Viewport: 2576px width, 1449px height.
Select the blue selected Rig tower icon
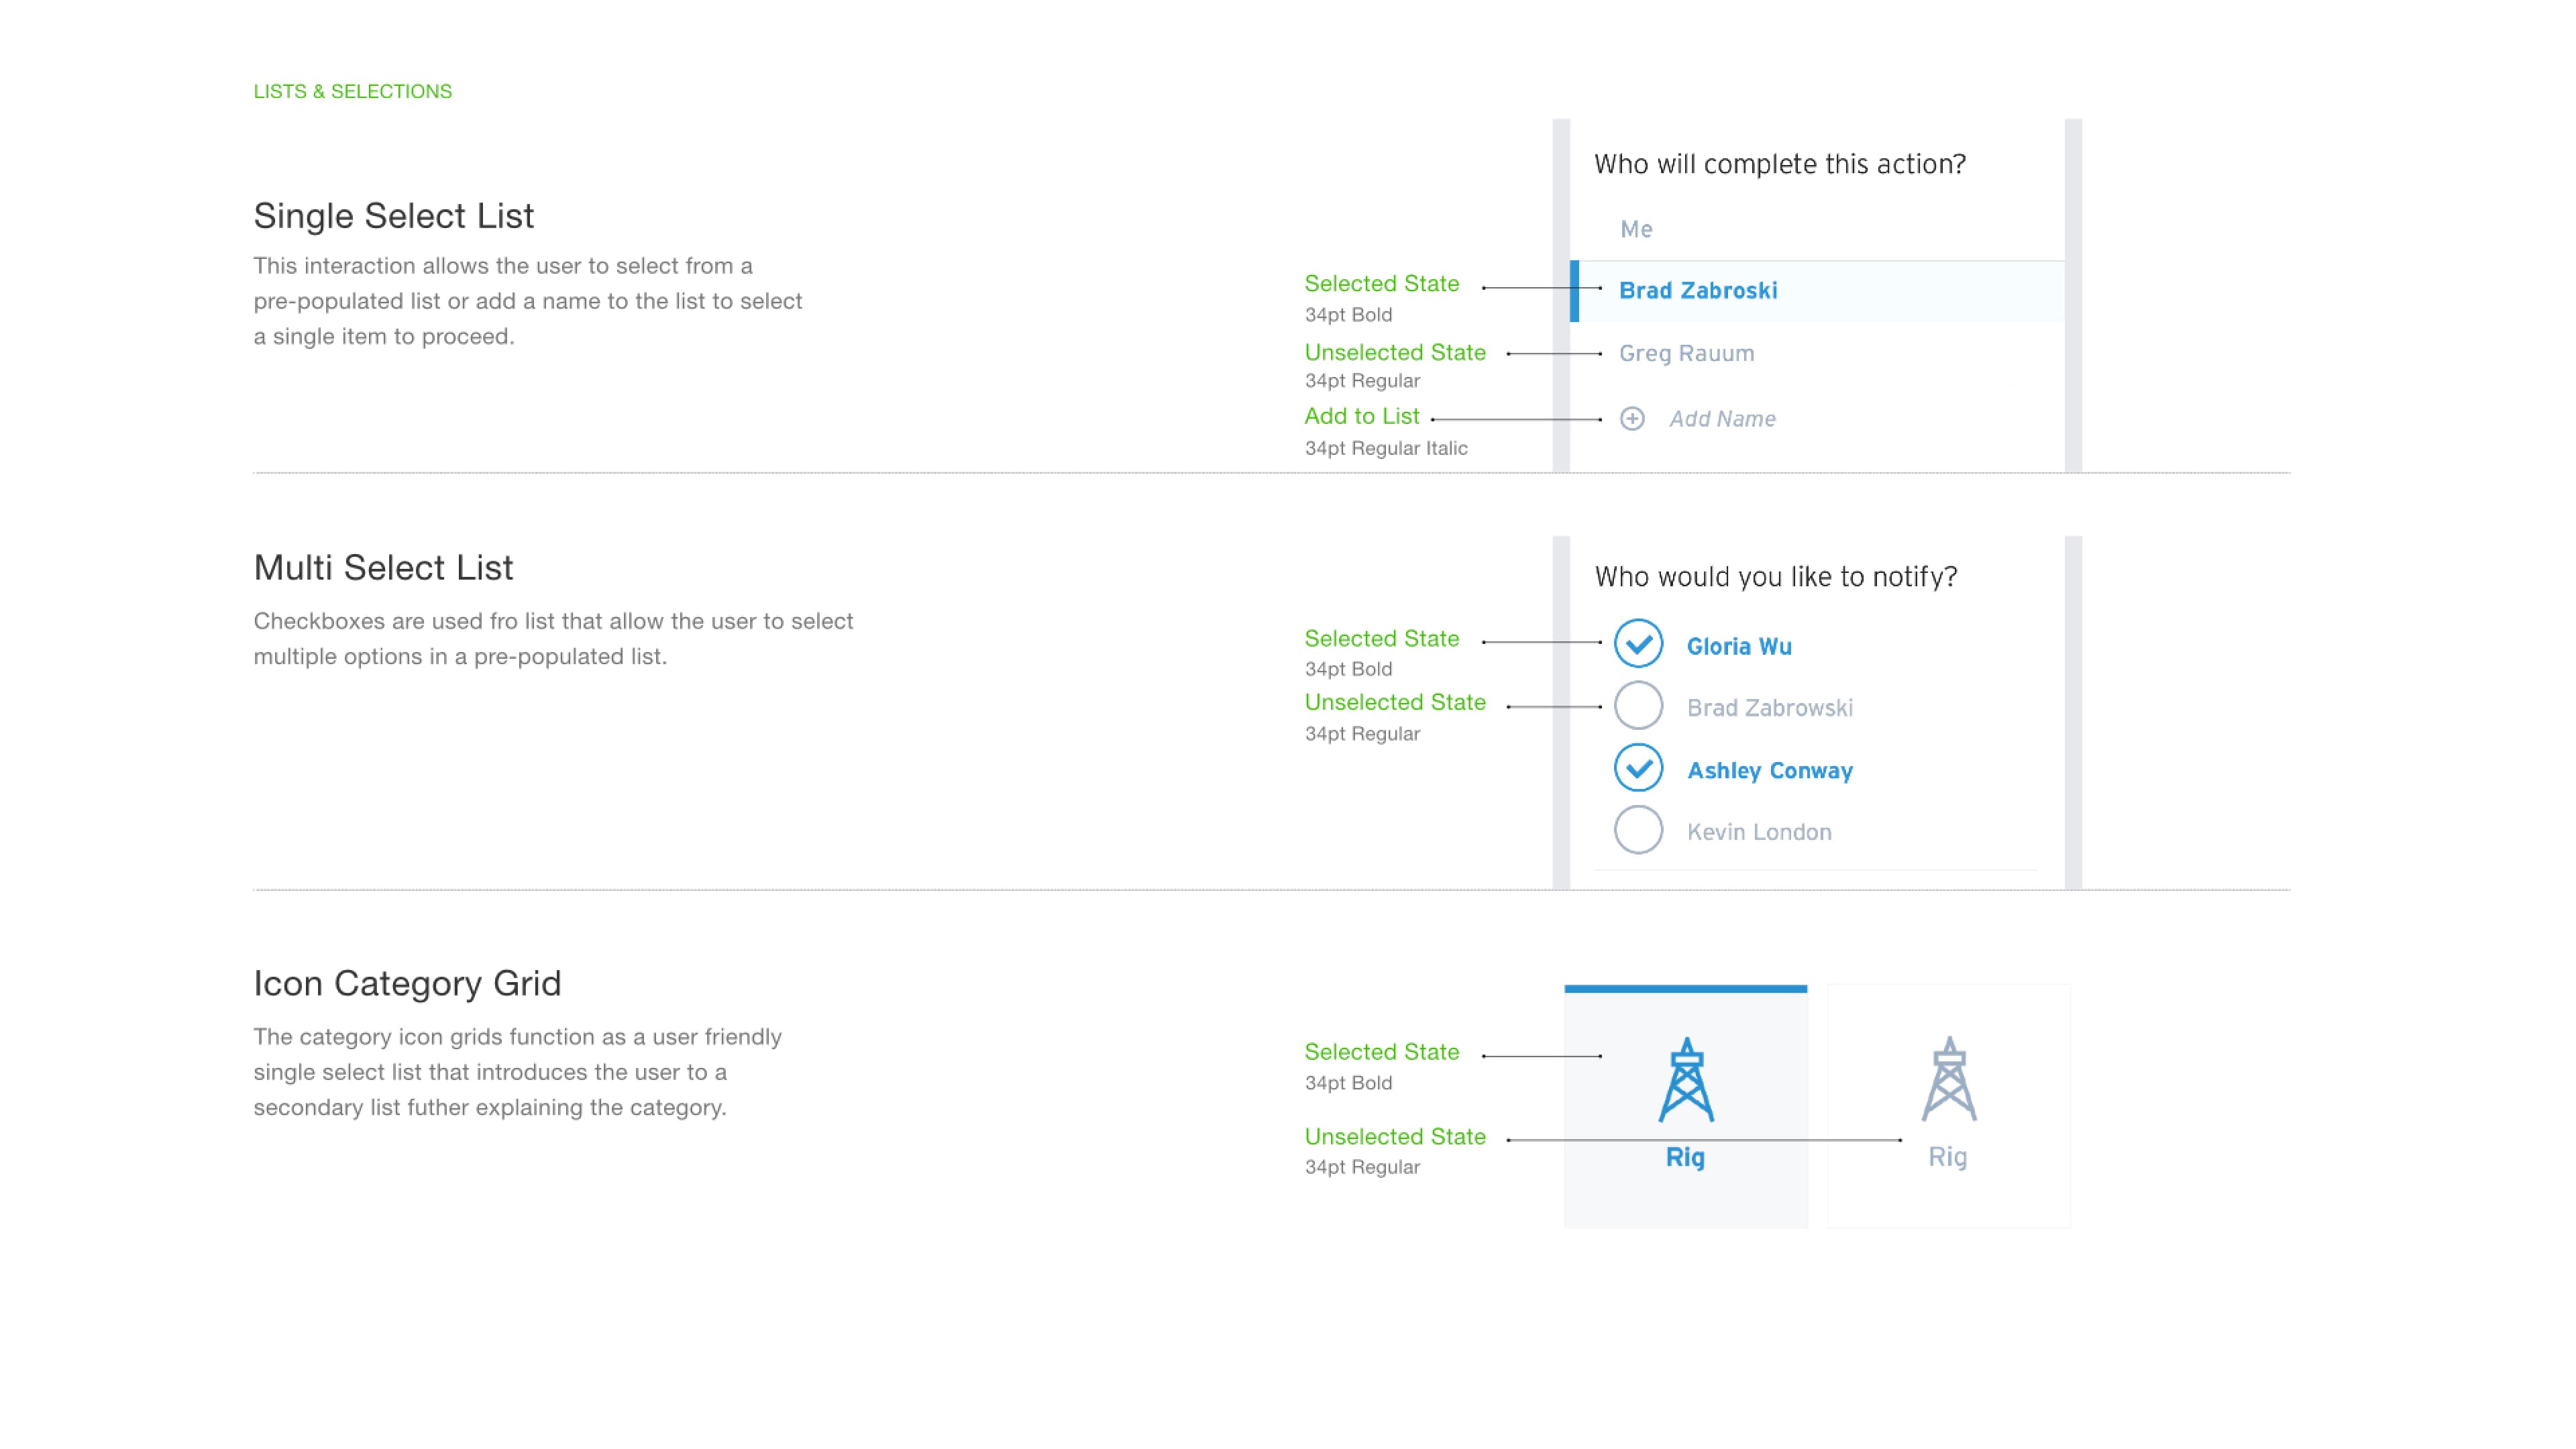coord(1686,1080)
